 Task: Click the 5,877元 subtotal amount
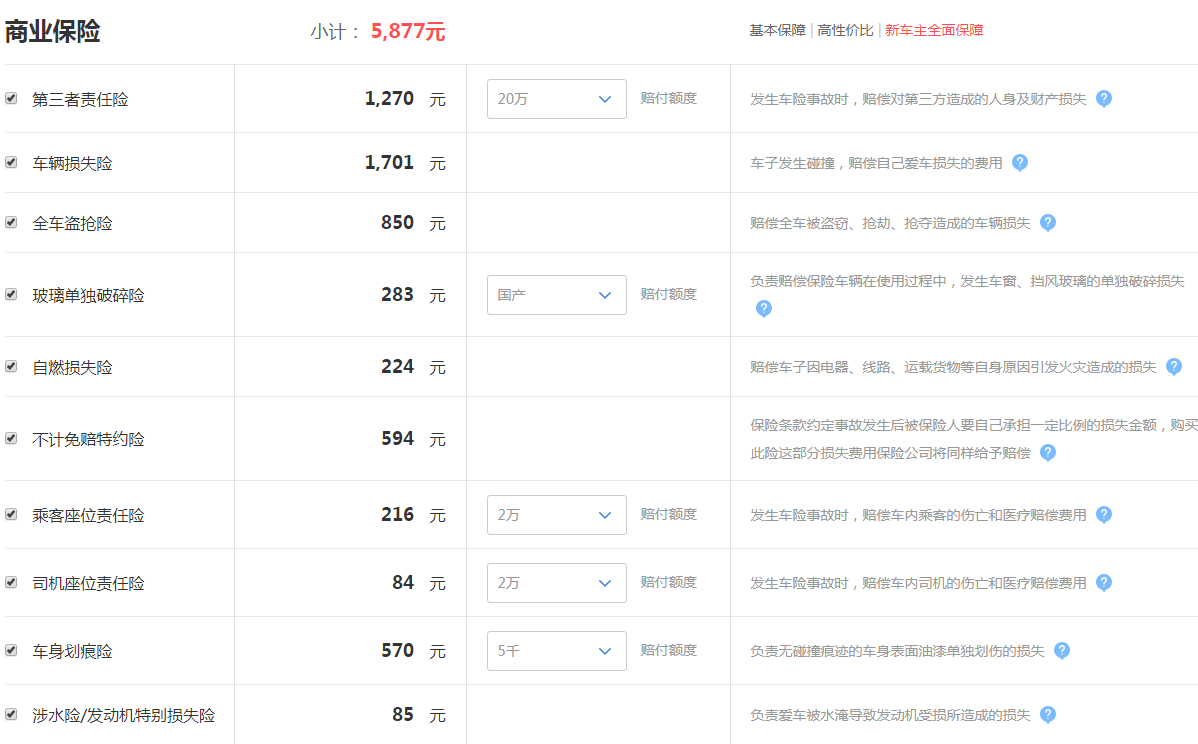(408, 31)
